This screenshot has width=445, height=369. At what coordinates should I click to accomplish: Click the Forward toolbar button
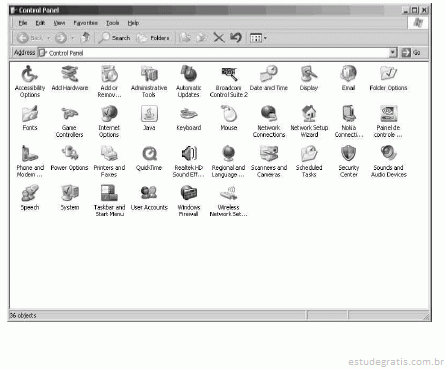(61, 38)
